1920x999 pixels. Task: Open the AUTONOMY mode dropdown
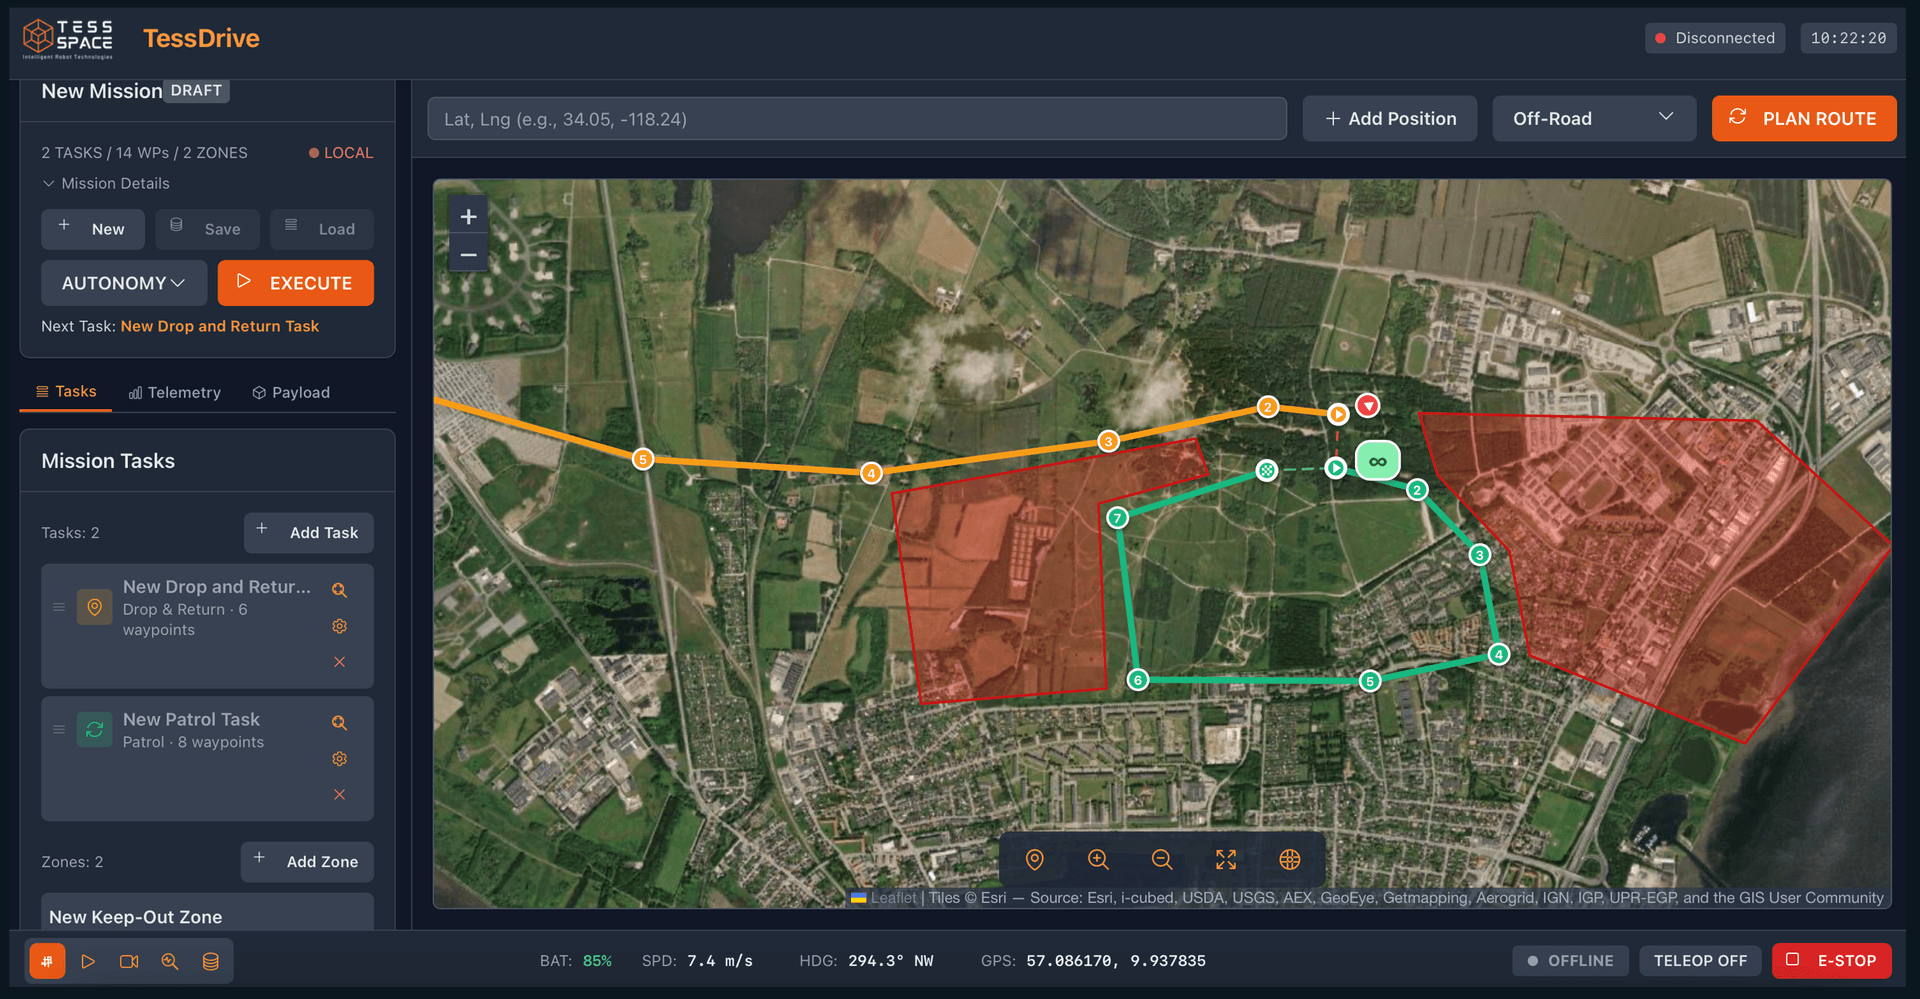point(124,283)
